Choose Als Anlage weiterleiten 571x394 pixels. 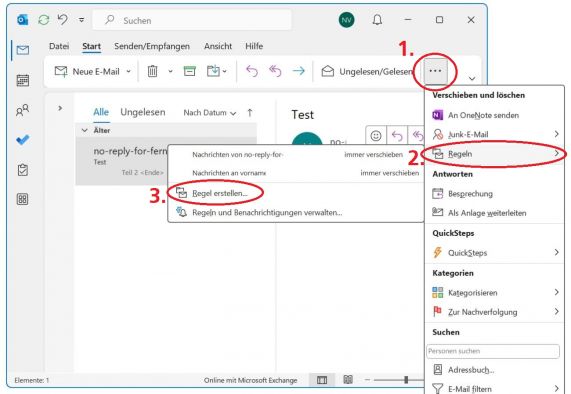pyautogui.click(x=494, y=213)
